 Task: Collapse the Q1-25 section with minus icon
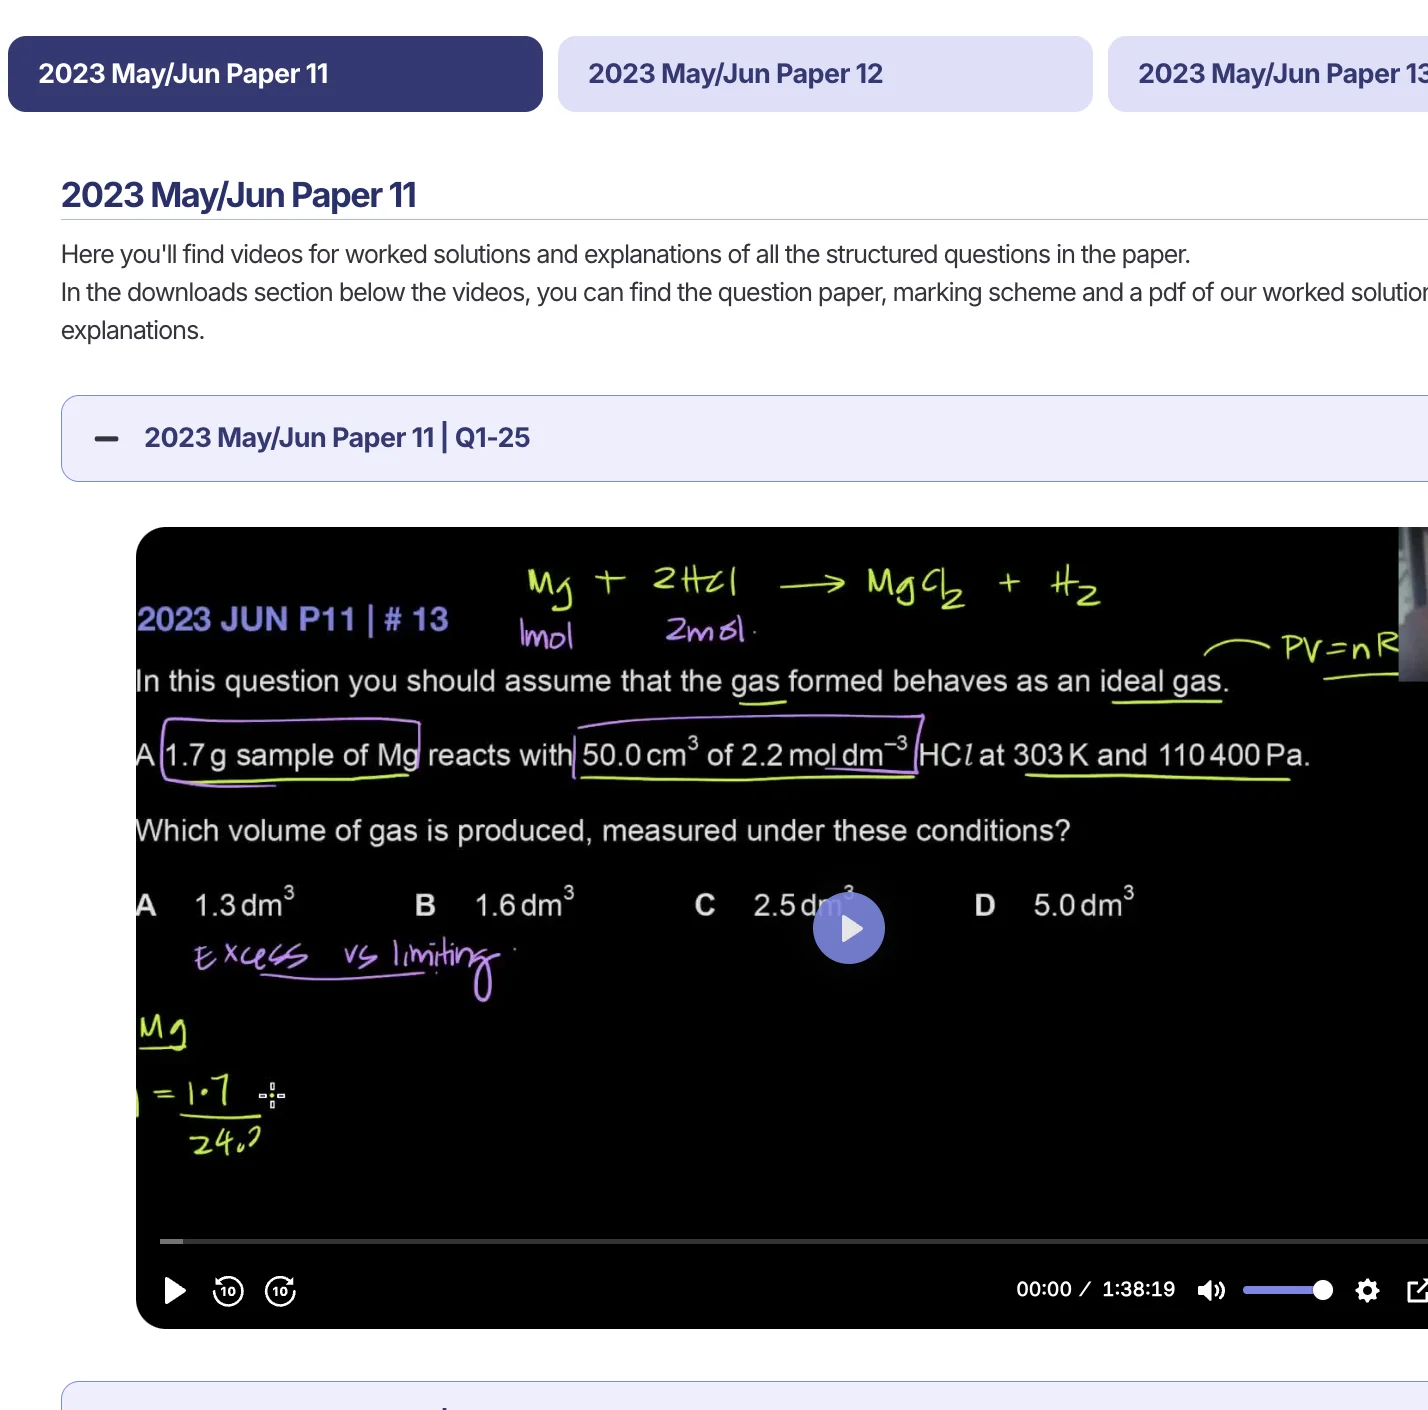(106, 438)
